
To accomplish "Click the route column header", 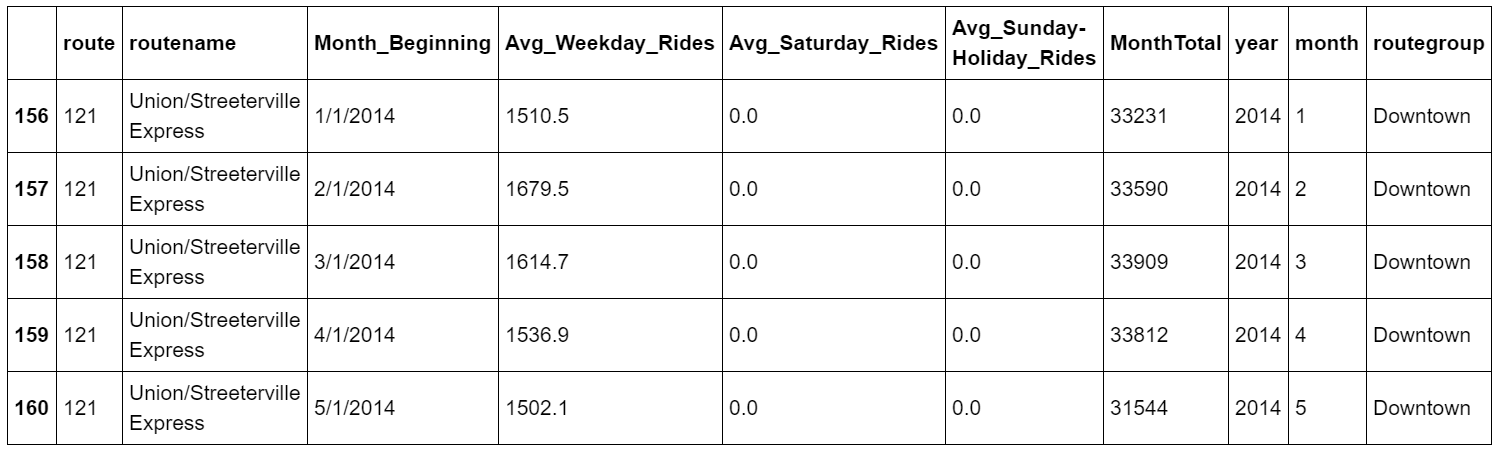I will [x=86, y=44].
